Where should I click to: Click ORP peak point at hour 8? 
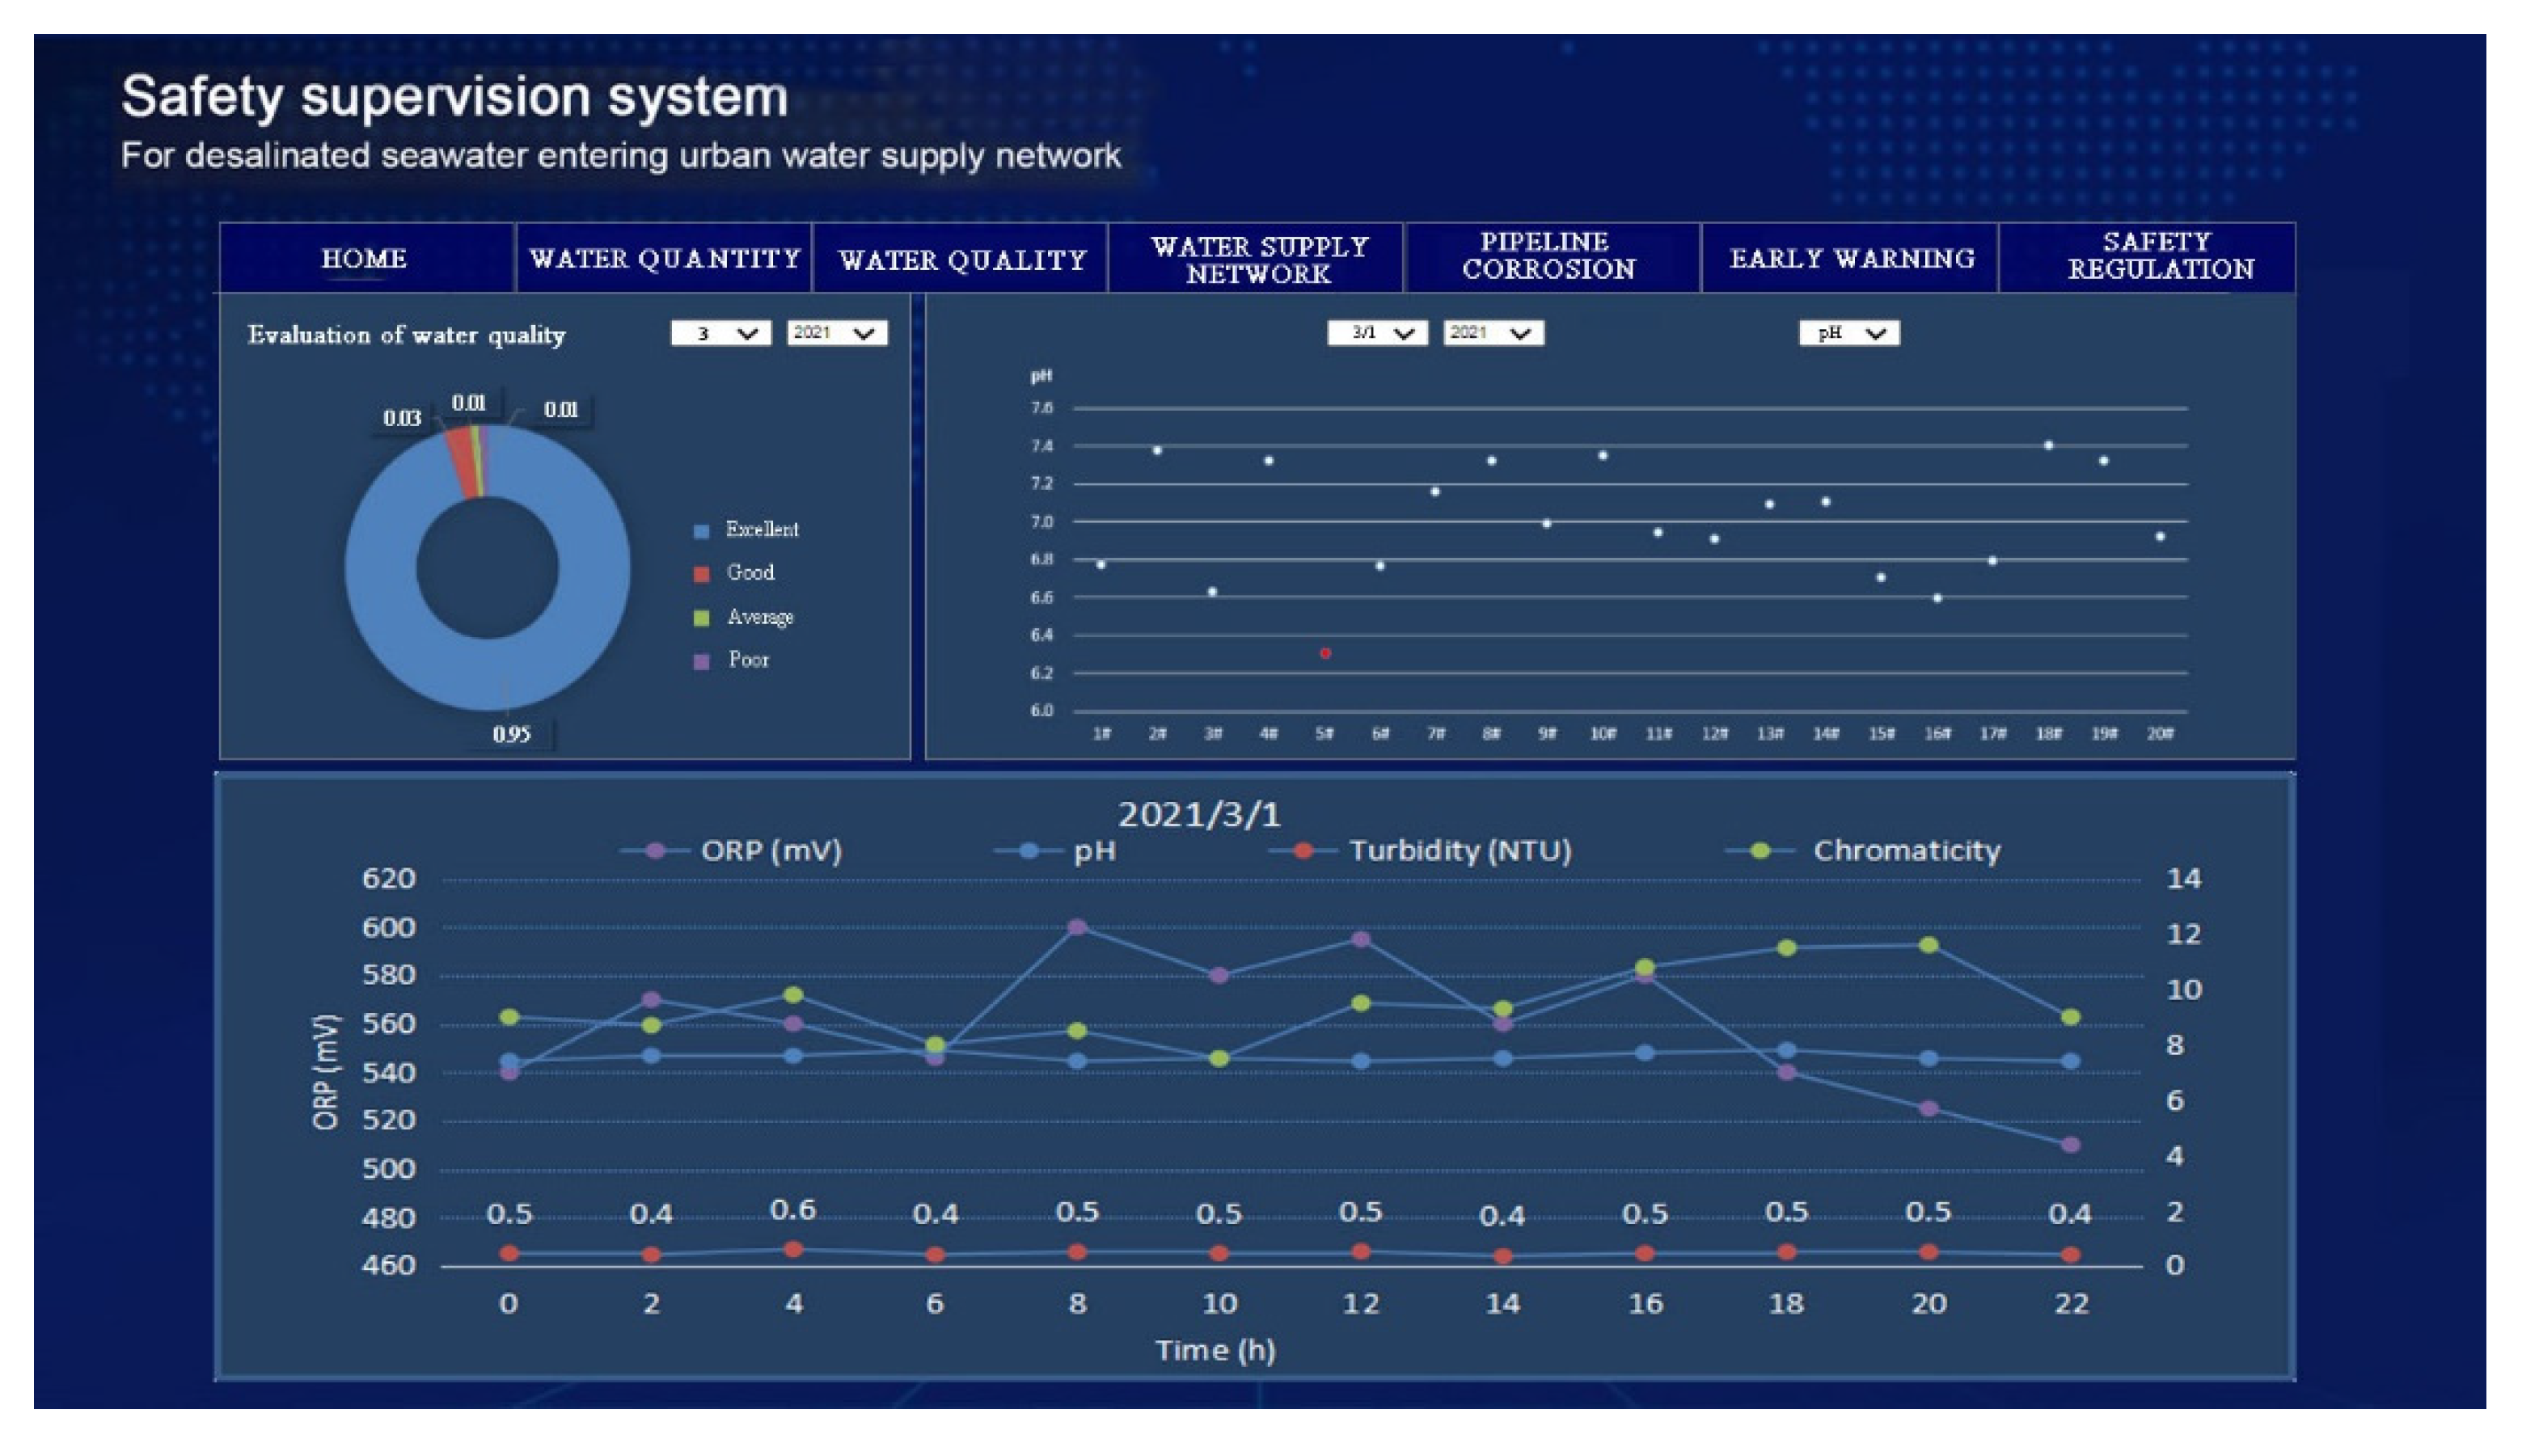point(1077,927)
